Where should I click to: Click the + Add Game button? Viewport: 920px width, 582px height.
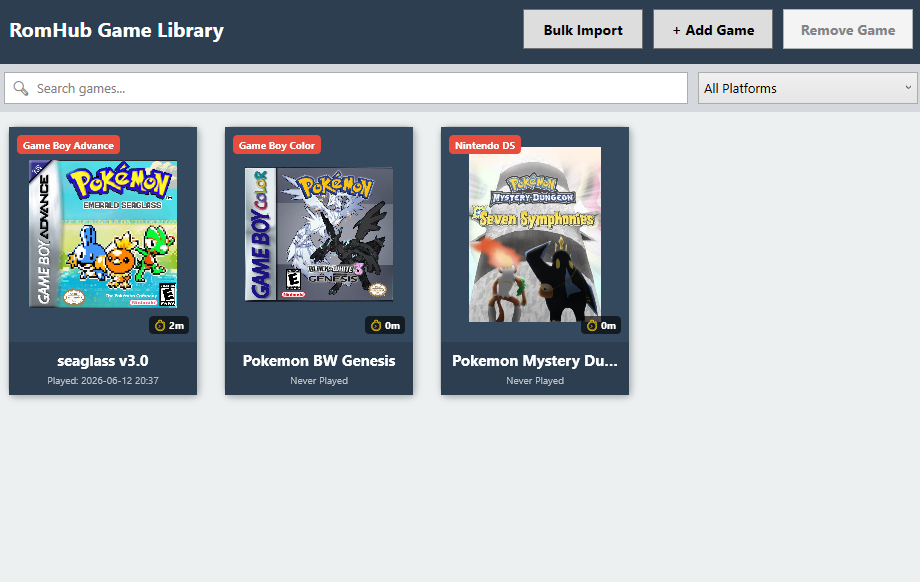(x=713, y=29)
